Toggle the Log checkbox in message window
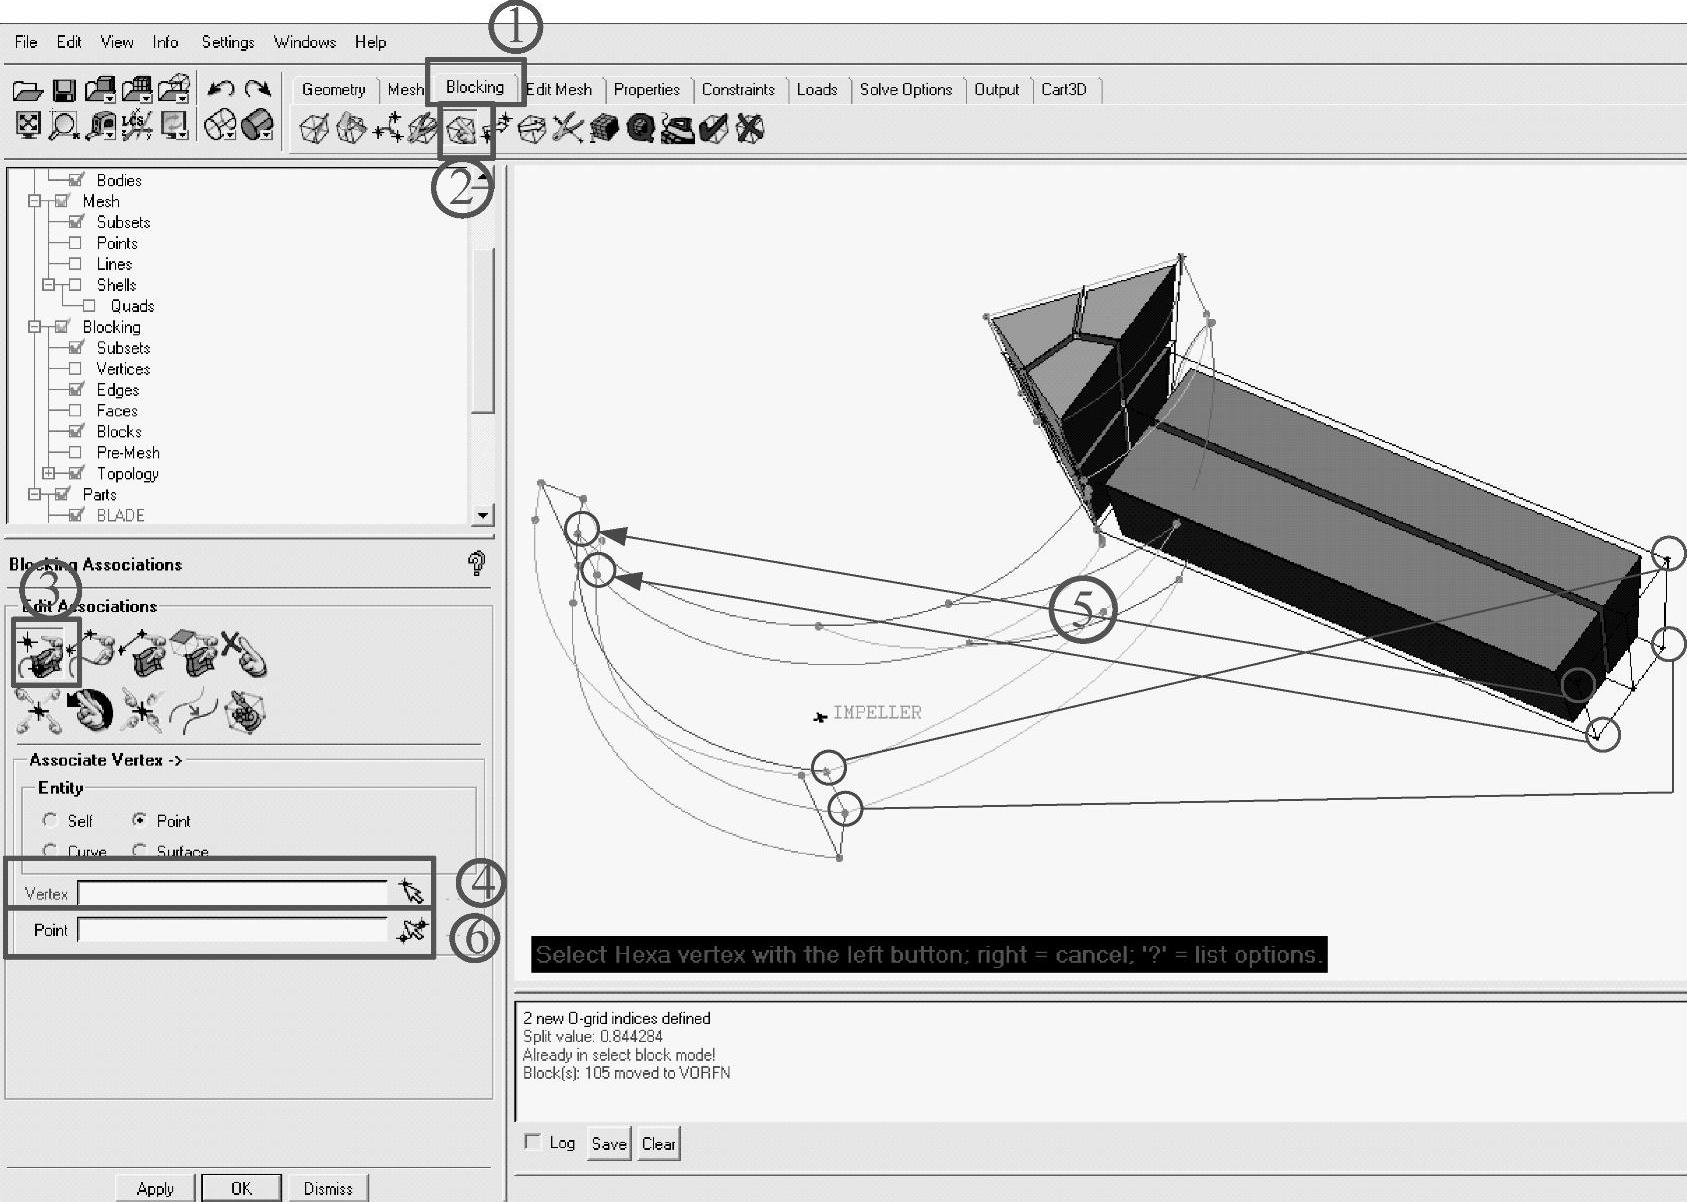1687x1202 pixels. pos(533,1141)
